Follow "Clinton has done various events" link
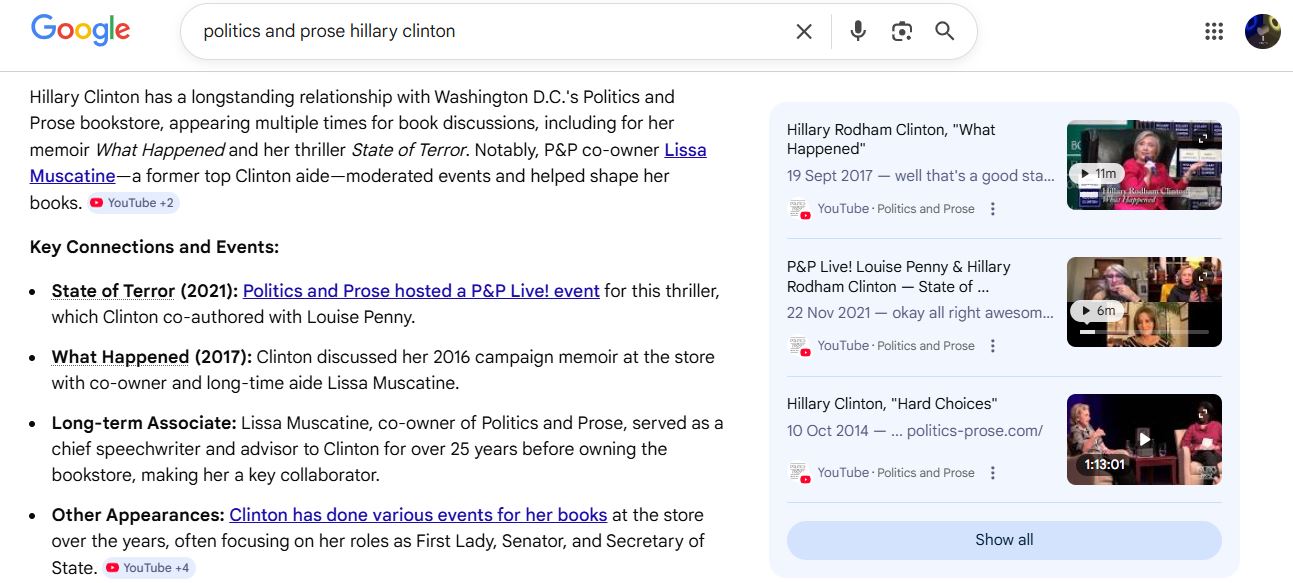This screenshot has width=1293, height=583. [x=418, y=515]
